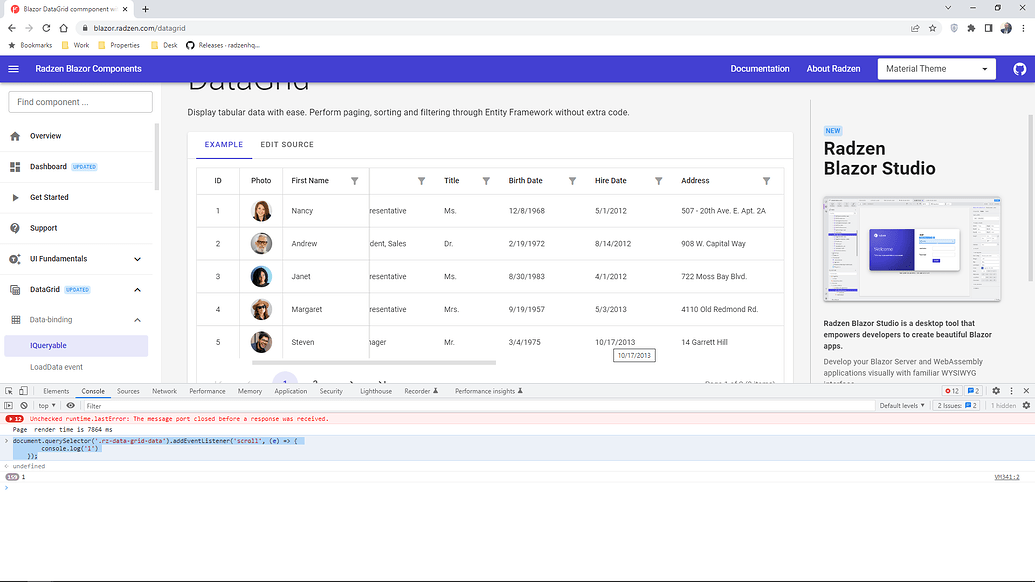Open the LoadData event sidebar item
The image size is (1035, 582).
click(x=76, y=367)
